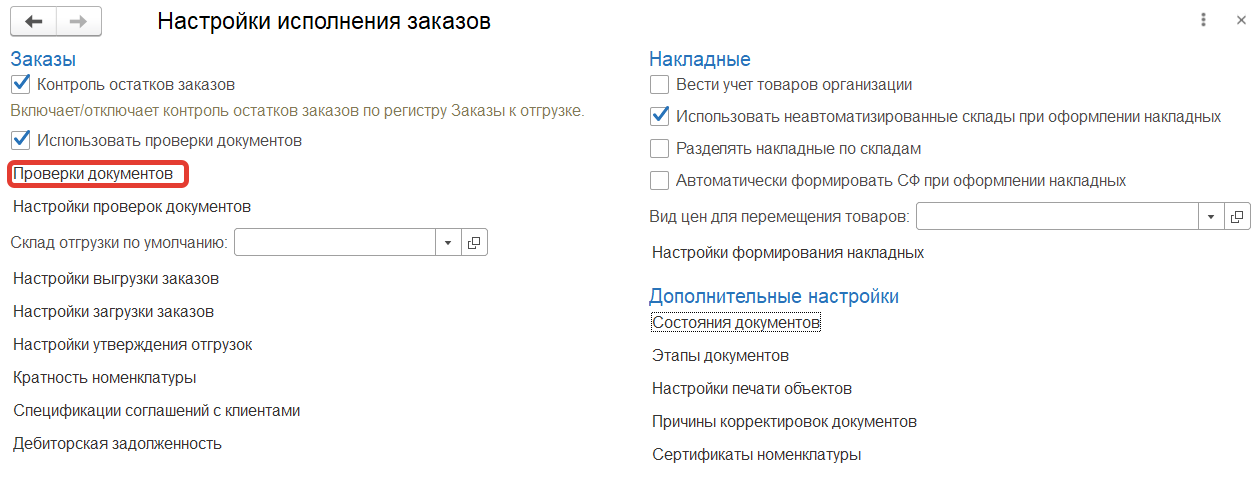This screenshot has height=477, width=1257.
Task: Toggle Контроль остатков заказов checkbox
Action: click(x=21, y=85)
